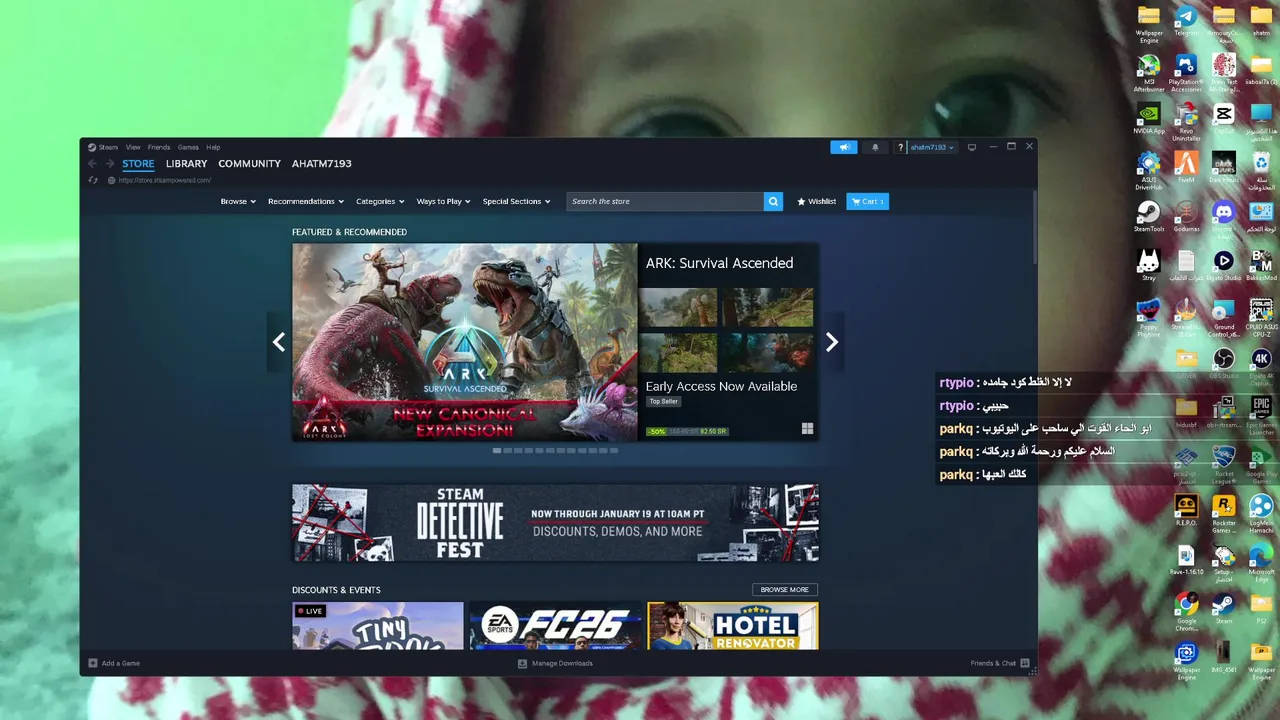Screen dimensions: 1280x720
Task: Open ahatm7193 account dropdown
Action: [x=932, y=147]
